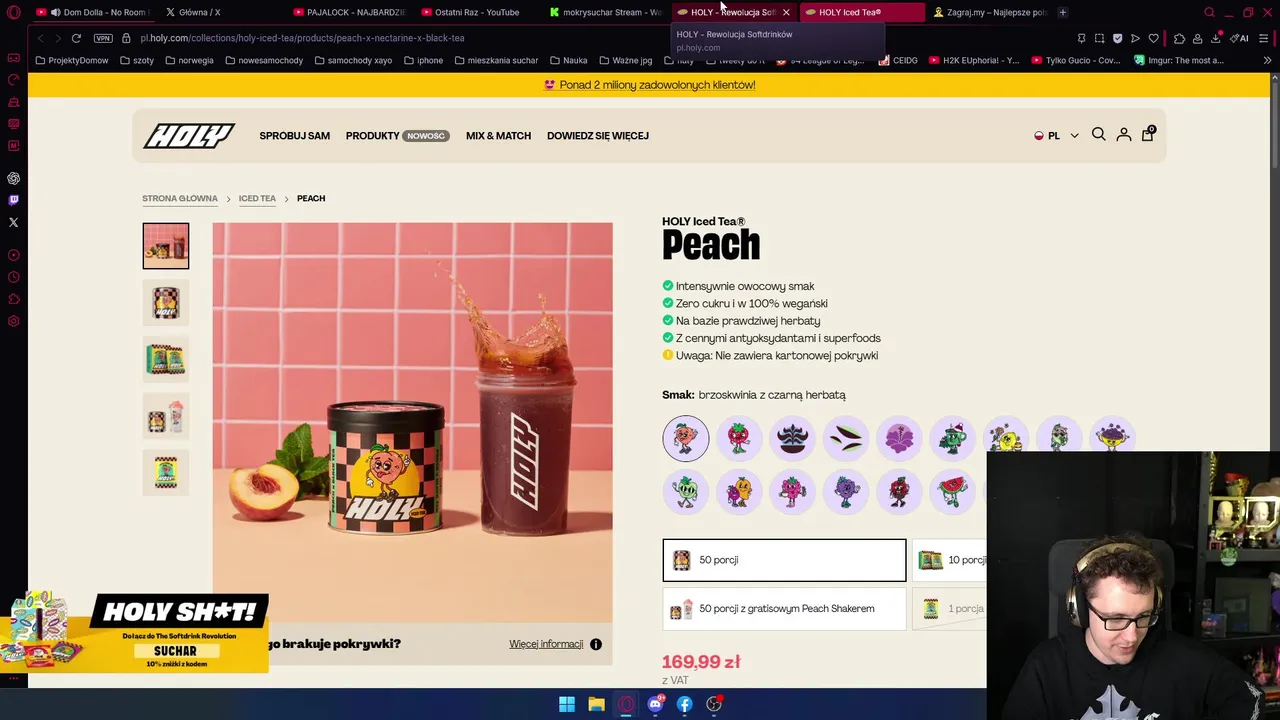Click the address bar URL field

point(600,38)
